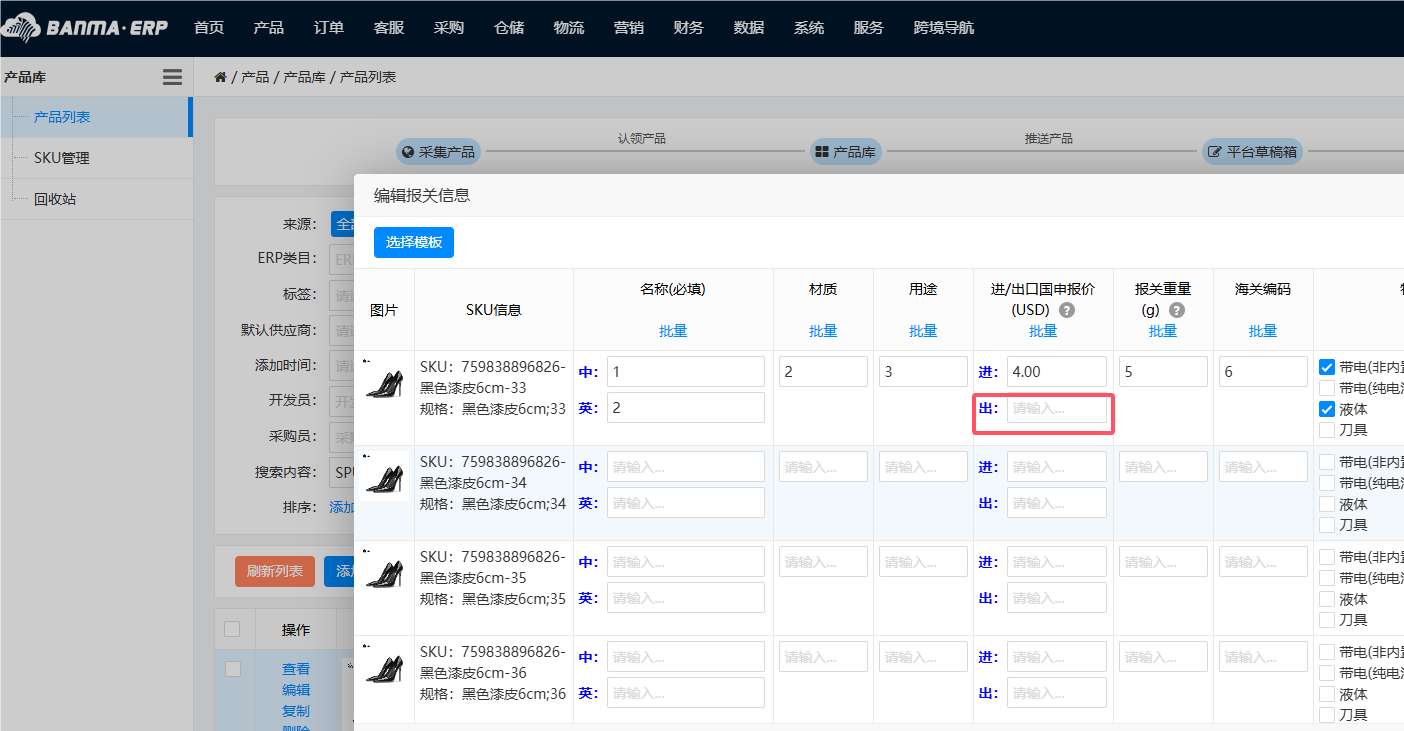
Task: Click help icon next to 进/出口国申报价 (USD)
Action: (x=1067, y=310)
